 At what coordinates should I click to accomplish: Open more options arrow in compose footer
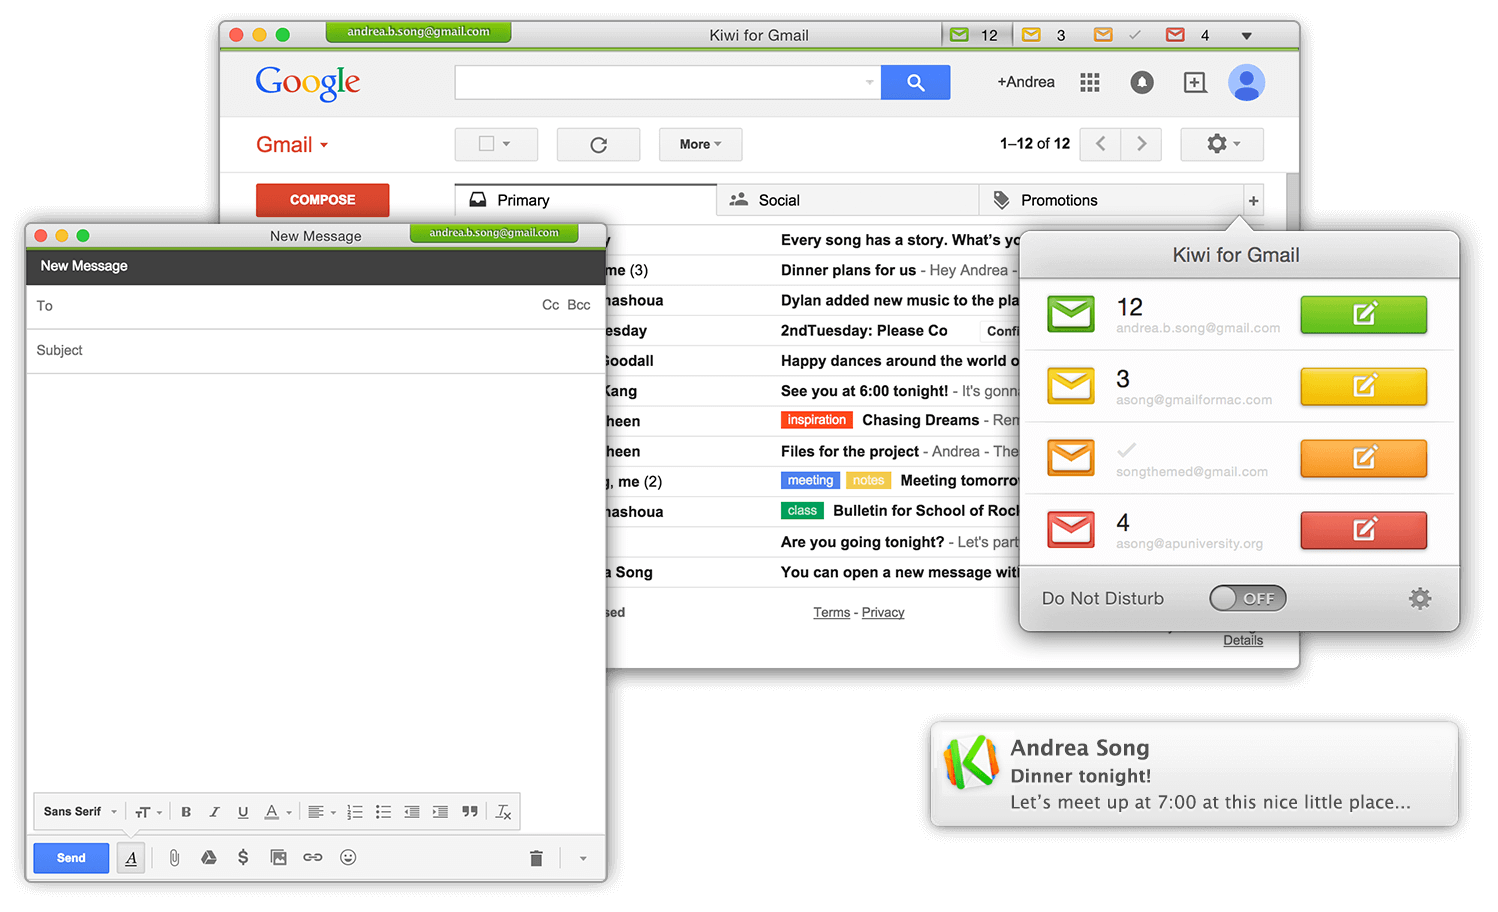point(583,859)
